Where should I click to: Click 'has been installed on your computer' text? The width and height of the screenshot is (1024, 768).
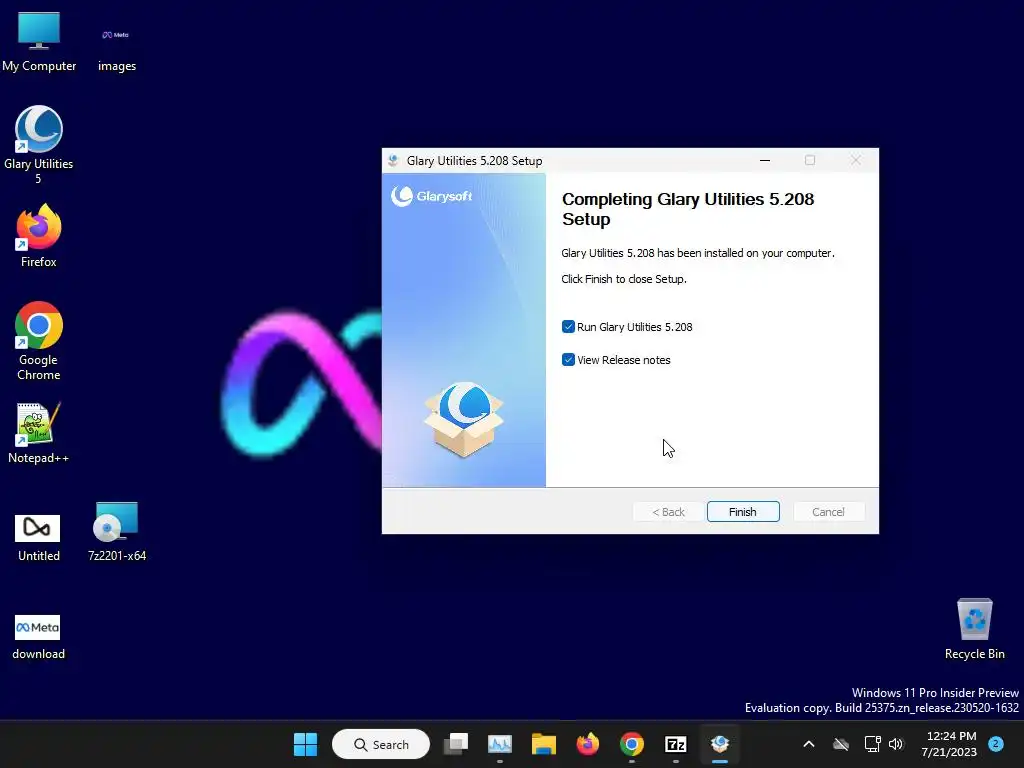point(746,253)
